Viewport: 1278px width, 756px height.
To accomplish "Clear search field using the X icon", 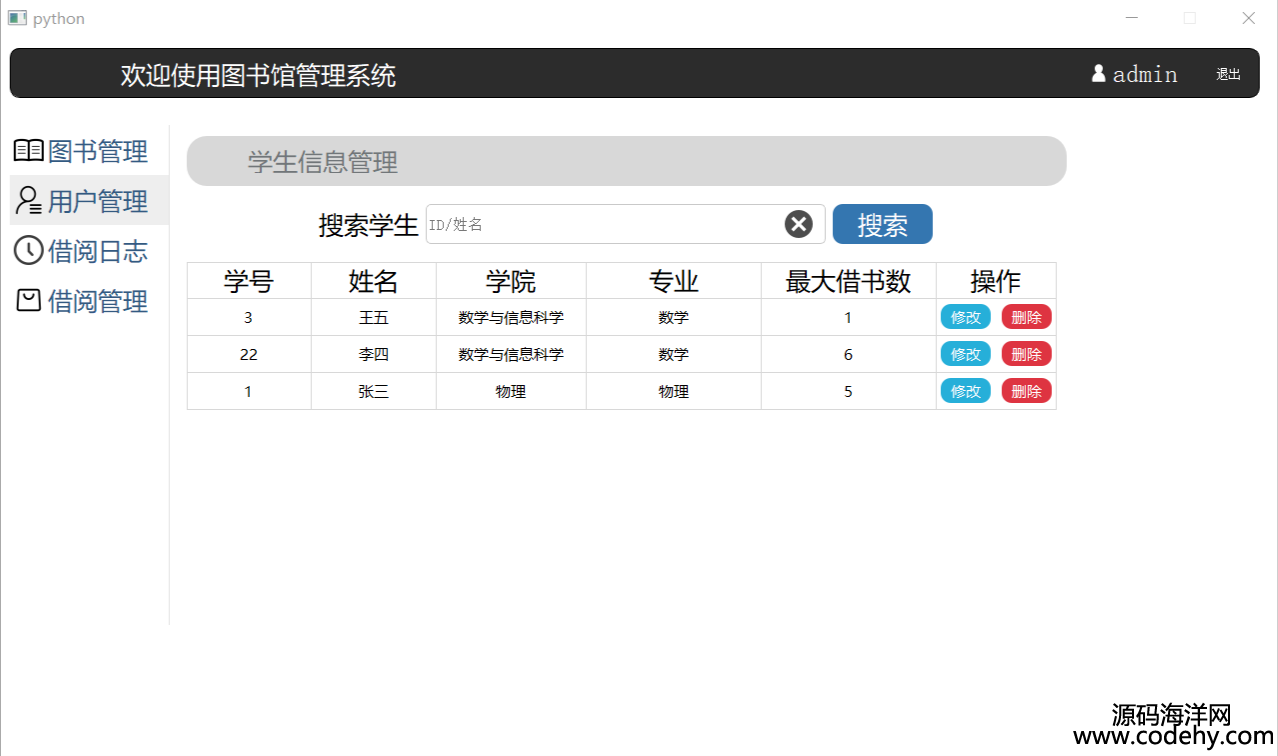I will (798, 225).
